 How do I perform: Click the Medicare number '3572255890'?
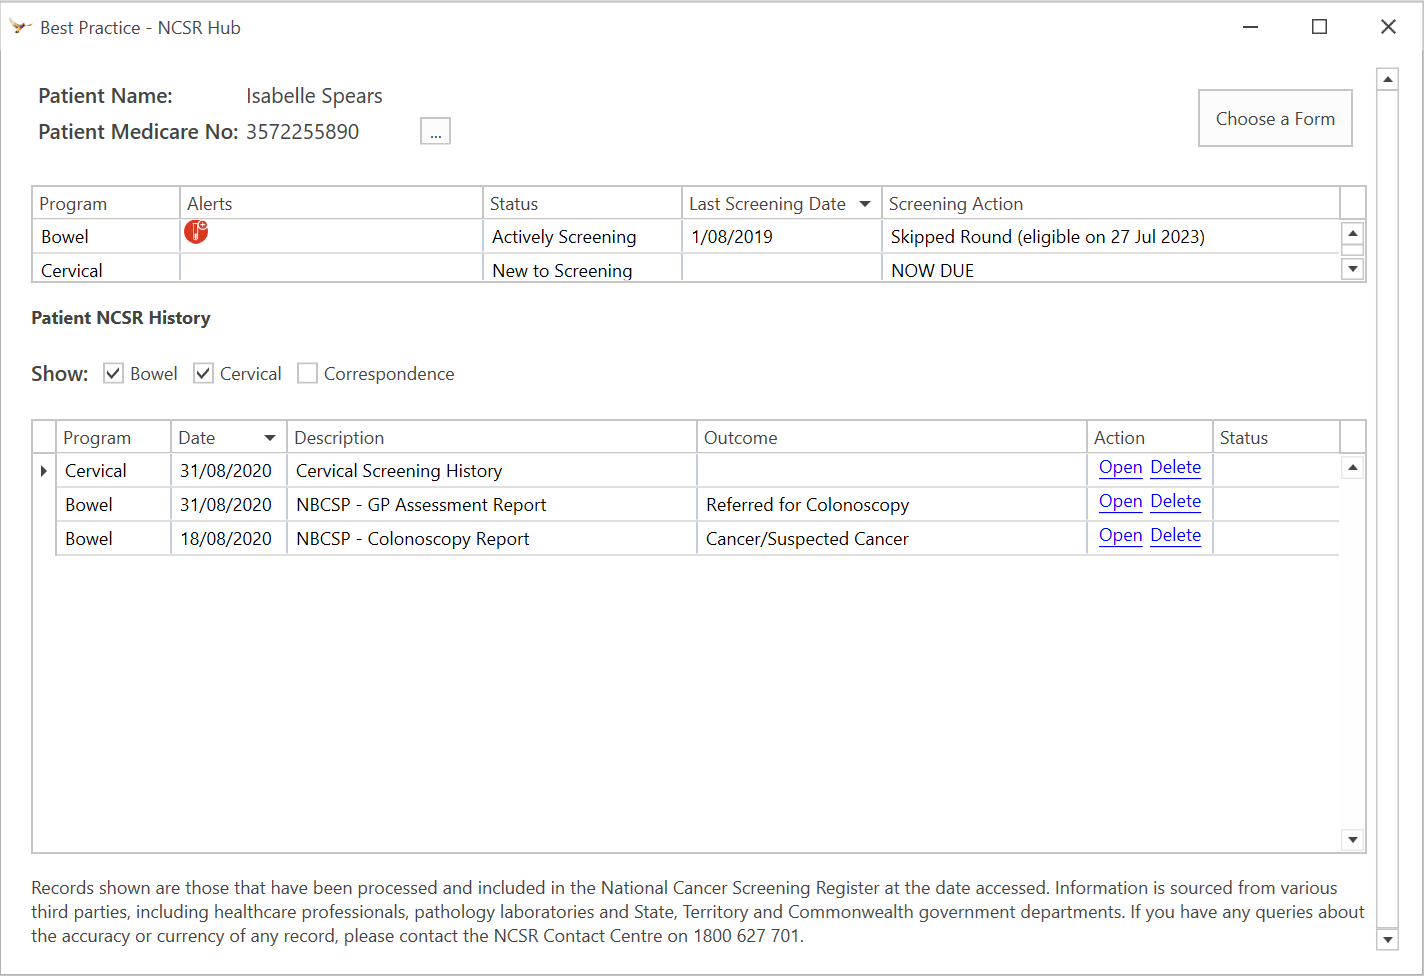(302, 132)
